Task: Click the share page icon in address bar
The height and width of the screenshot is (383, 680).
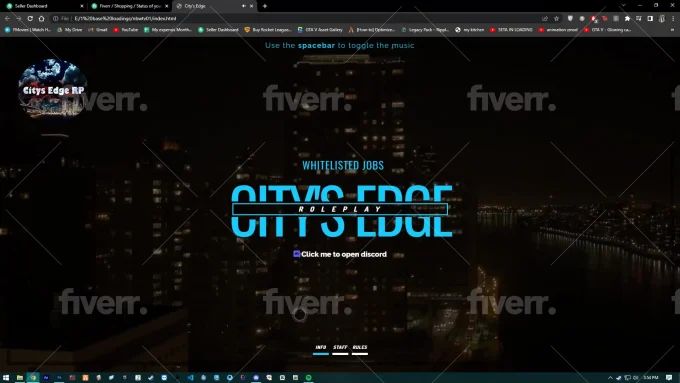Action: (x=545, y=19)
